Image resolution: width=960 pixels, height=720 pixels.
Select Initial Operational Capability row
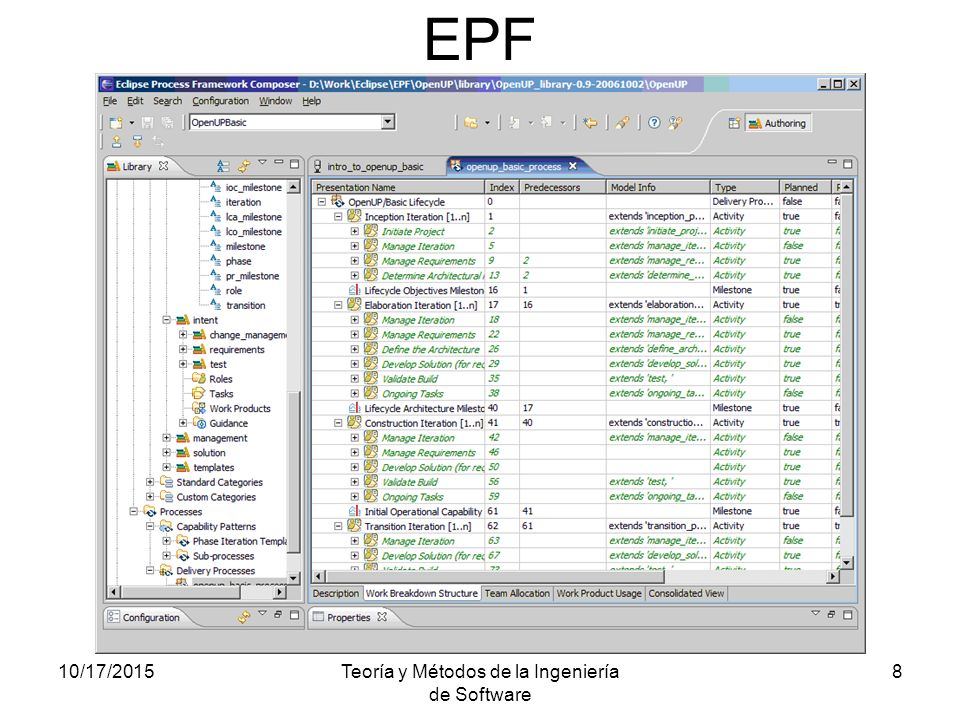tap(576, 511)
